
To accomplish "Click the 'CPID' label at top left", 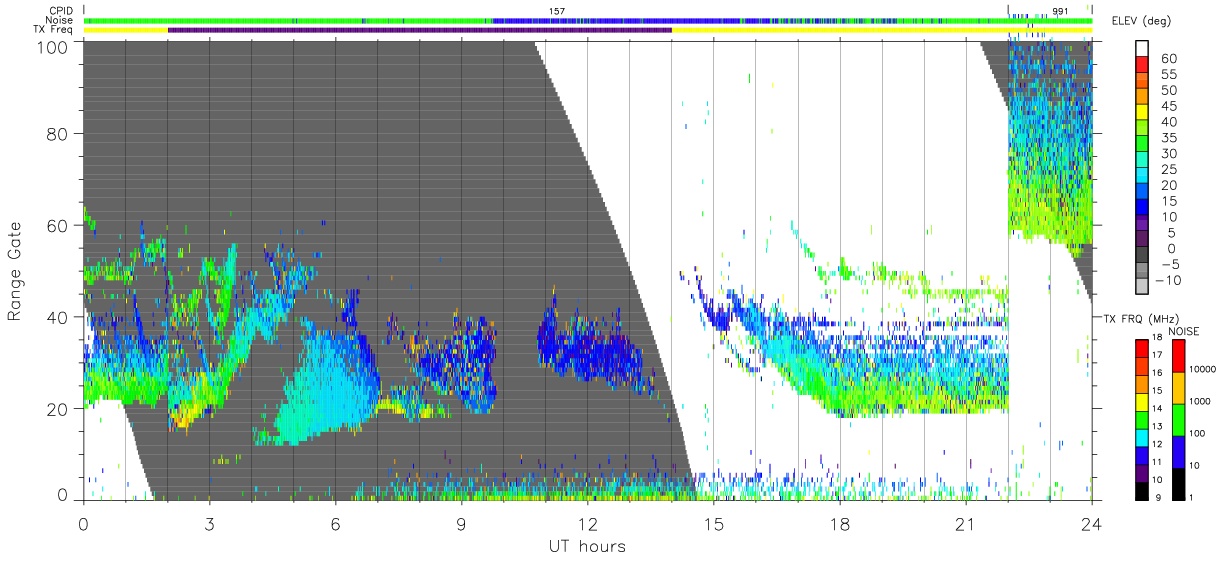I will pyautogui.click(x=60, y=10).
